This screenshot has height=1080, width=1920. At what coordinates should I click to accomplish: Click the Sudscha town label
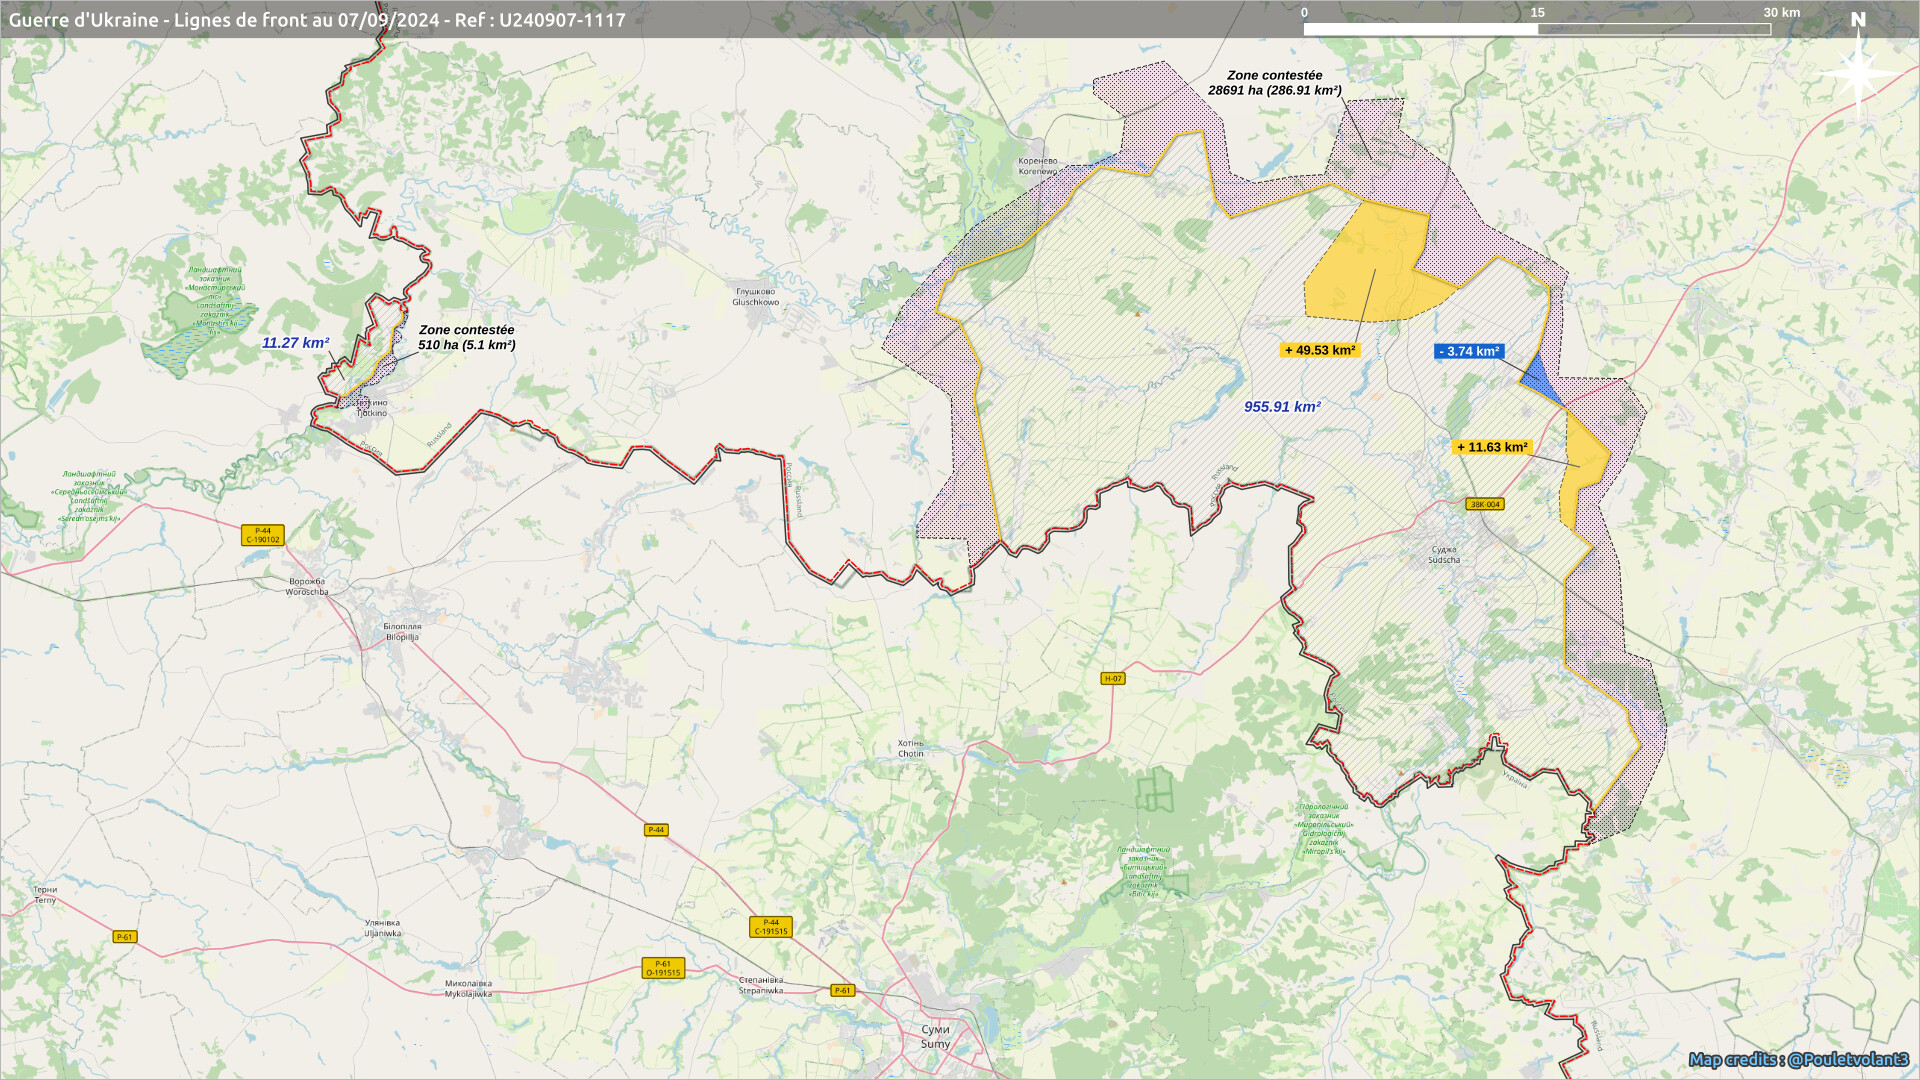click(1444, 555)
